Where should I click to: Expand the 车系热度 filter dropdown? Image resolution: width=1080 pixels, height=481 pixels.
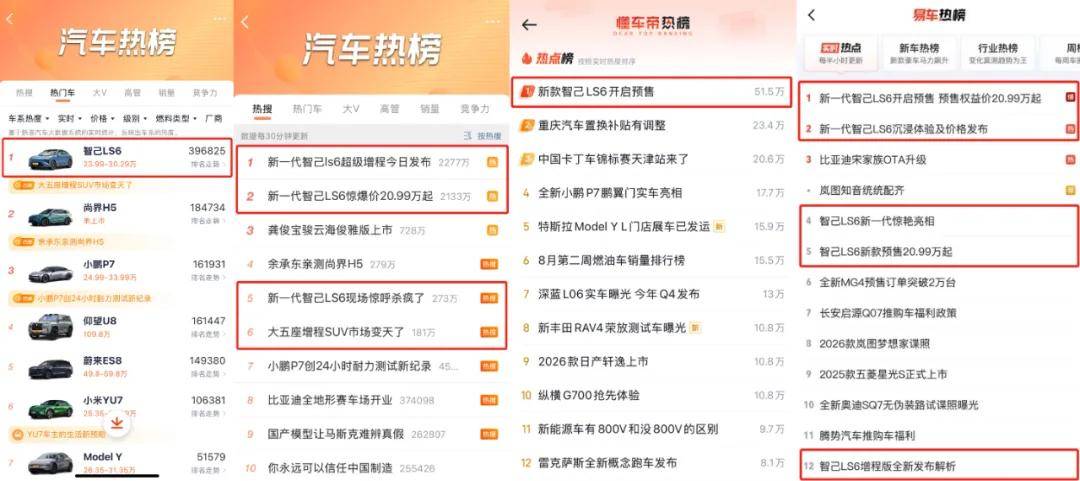pyautogui.click(x=27, y=118)
